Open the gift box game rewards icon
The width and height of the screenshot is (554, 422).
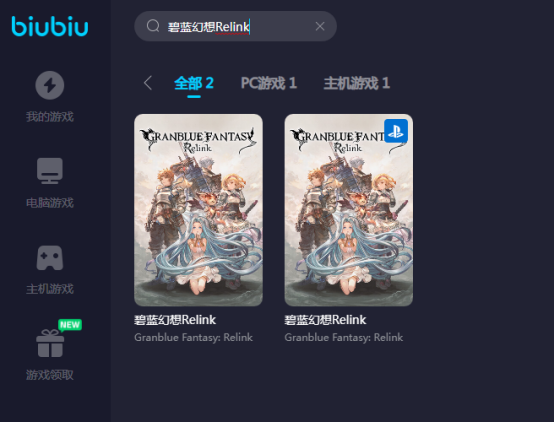click(x=50, y=343)
